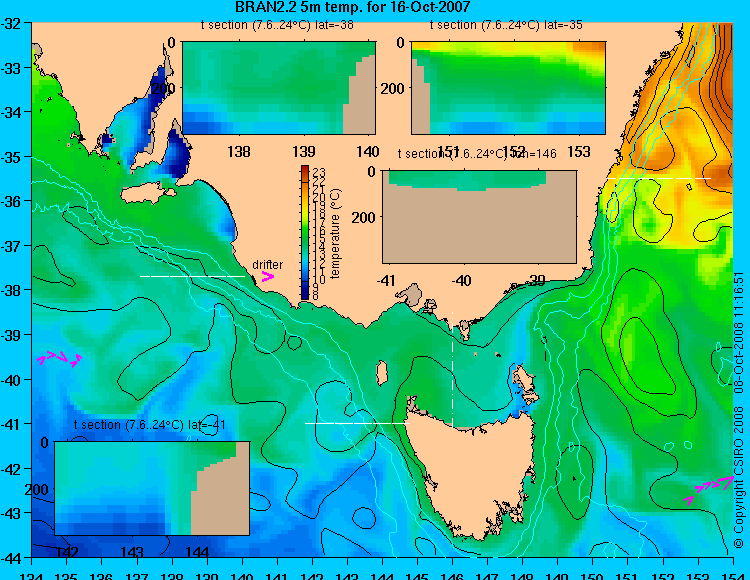Click the "-44" label on the latitude axis
The image size is (750, 580).
(x=11, y=558)
